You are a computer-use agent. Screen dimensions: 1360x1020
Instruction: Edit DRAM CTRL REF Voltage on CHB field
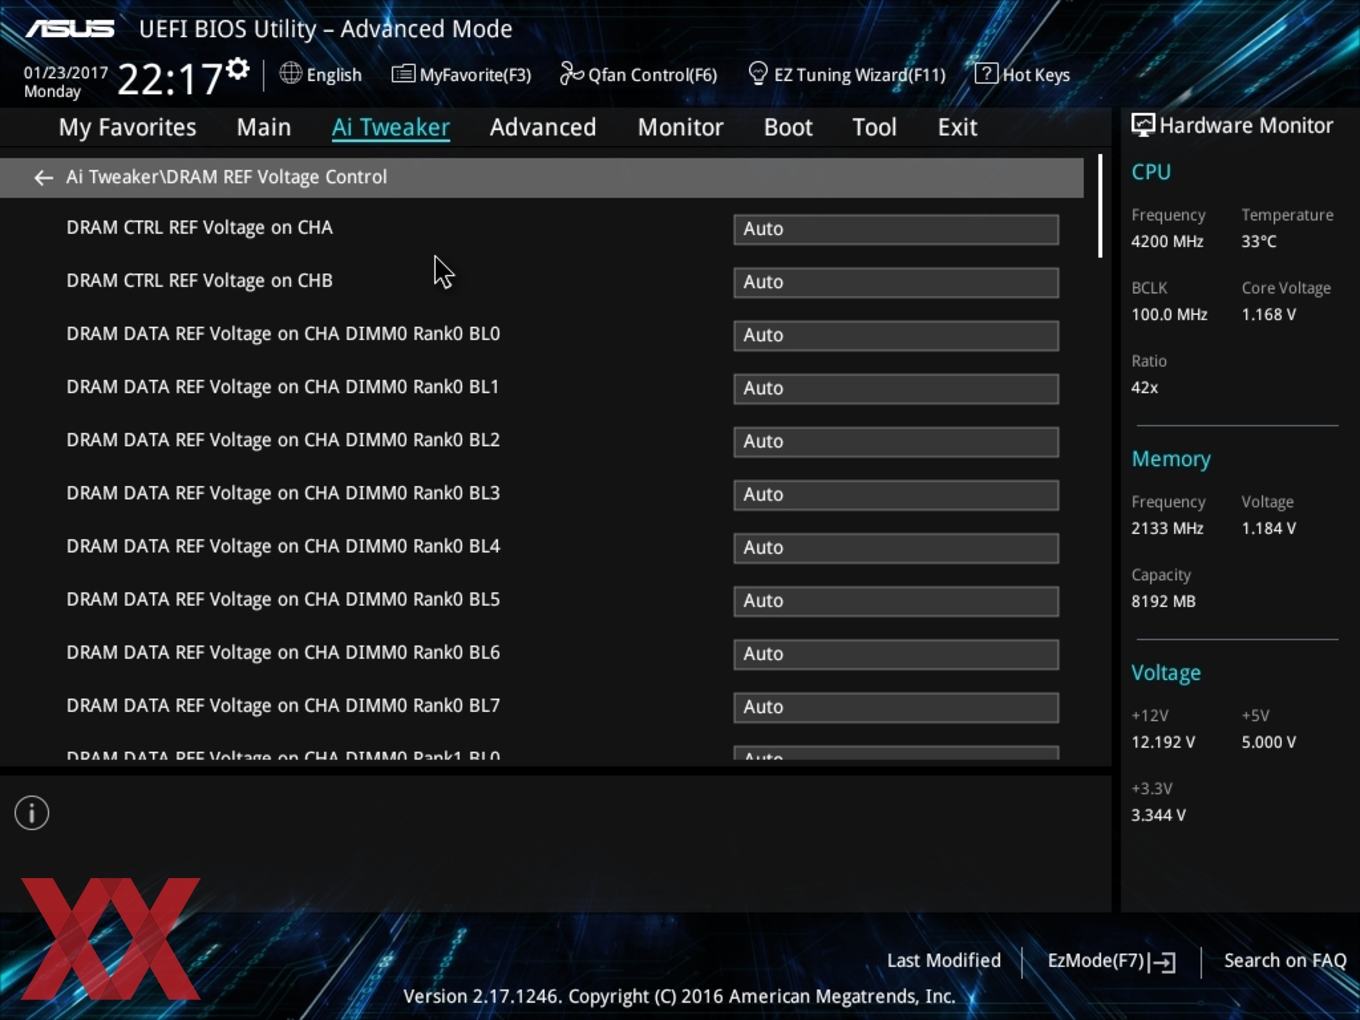click(x=896, y=282)
